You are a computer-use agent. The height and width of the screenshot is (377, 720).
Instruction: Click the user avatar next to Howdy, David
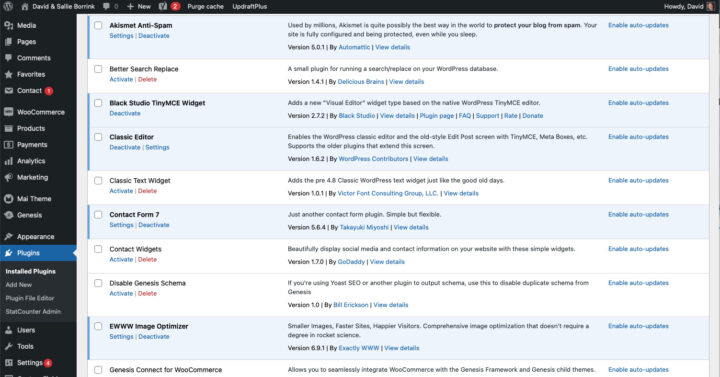pos(711,6)
